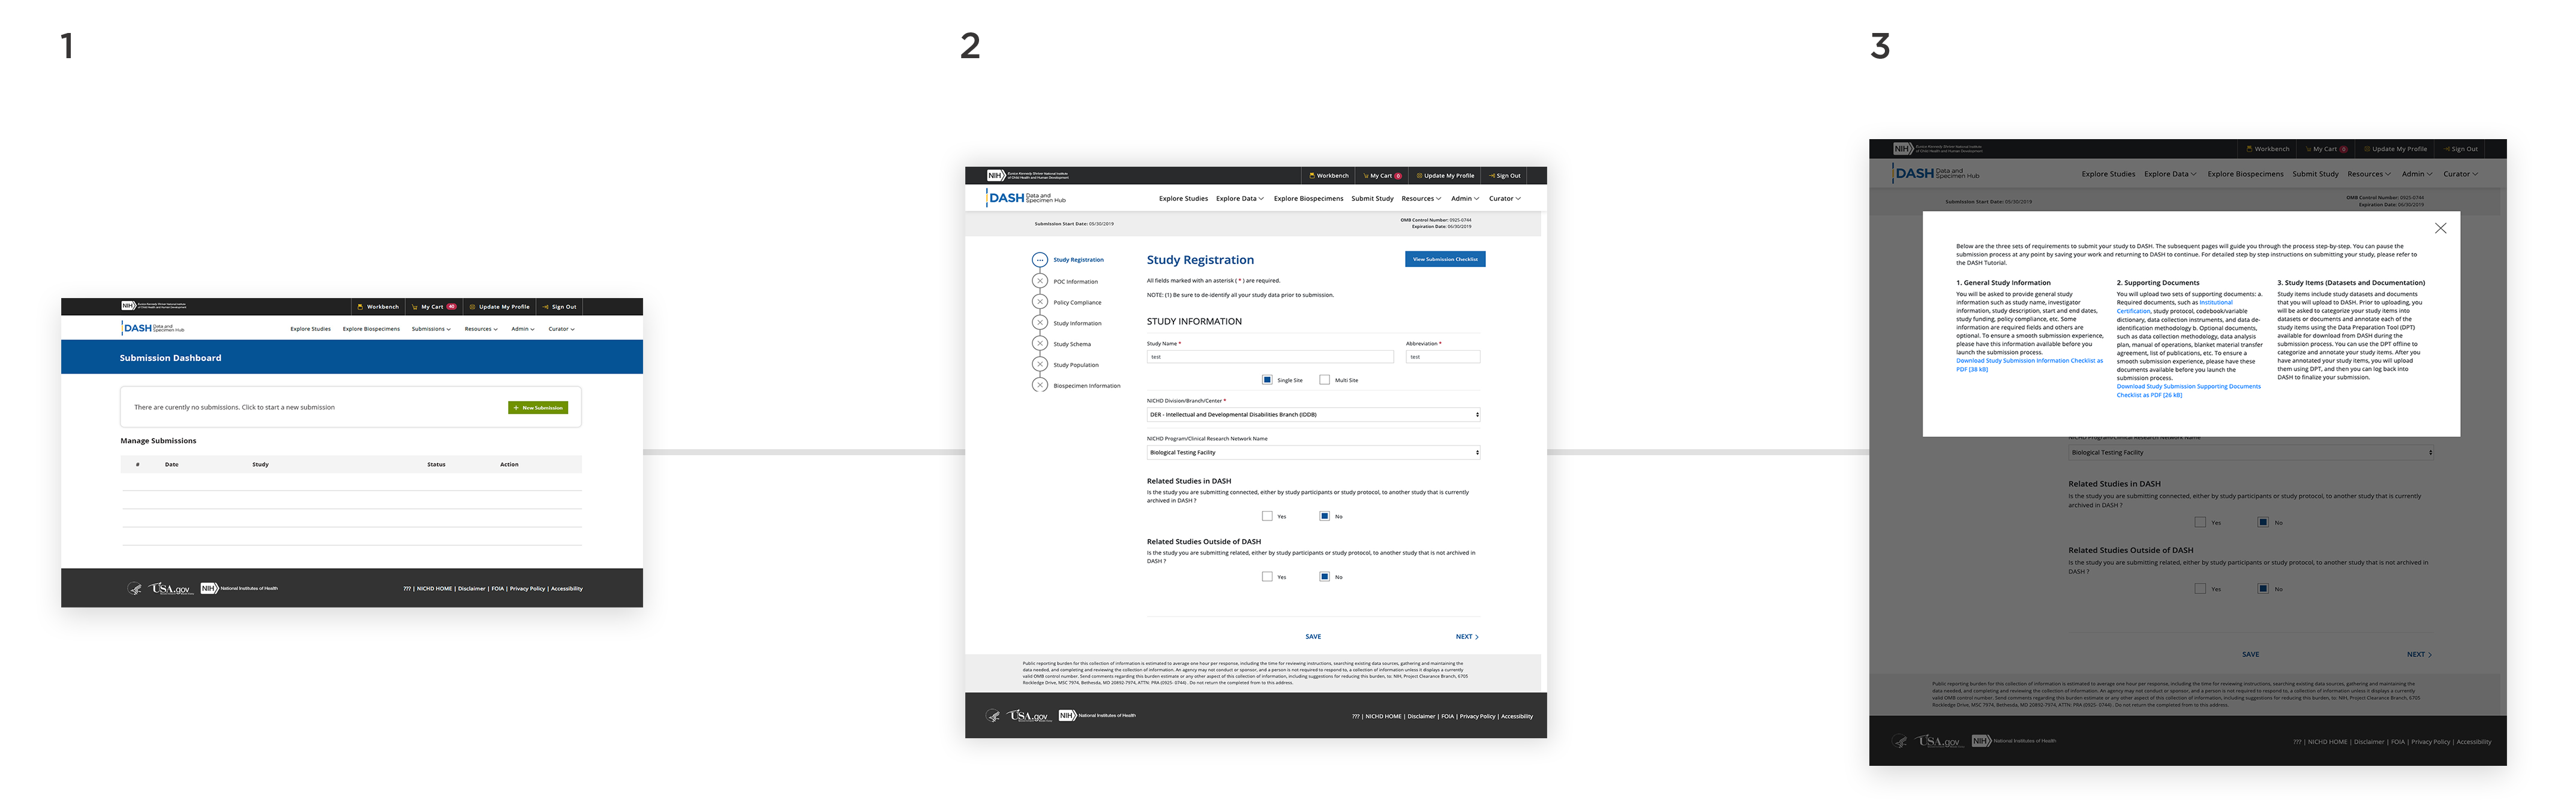Click Sign Out in screen 1 header
Screen dimensions: 2576x809
559,307
